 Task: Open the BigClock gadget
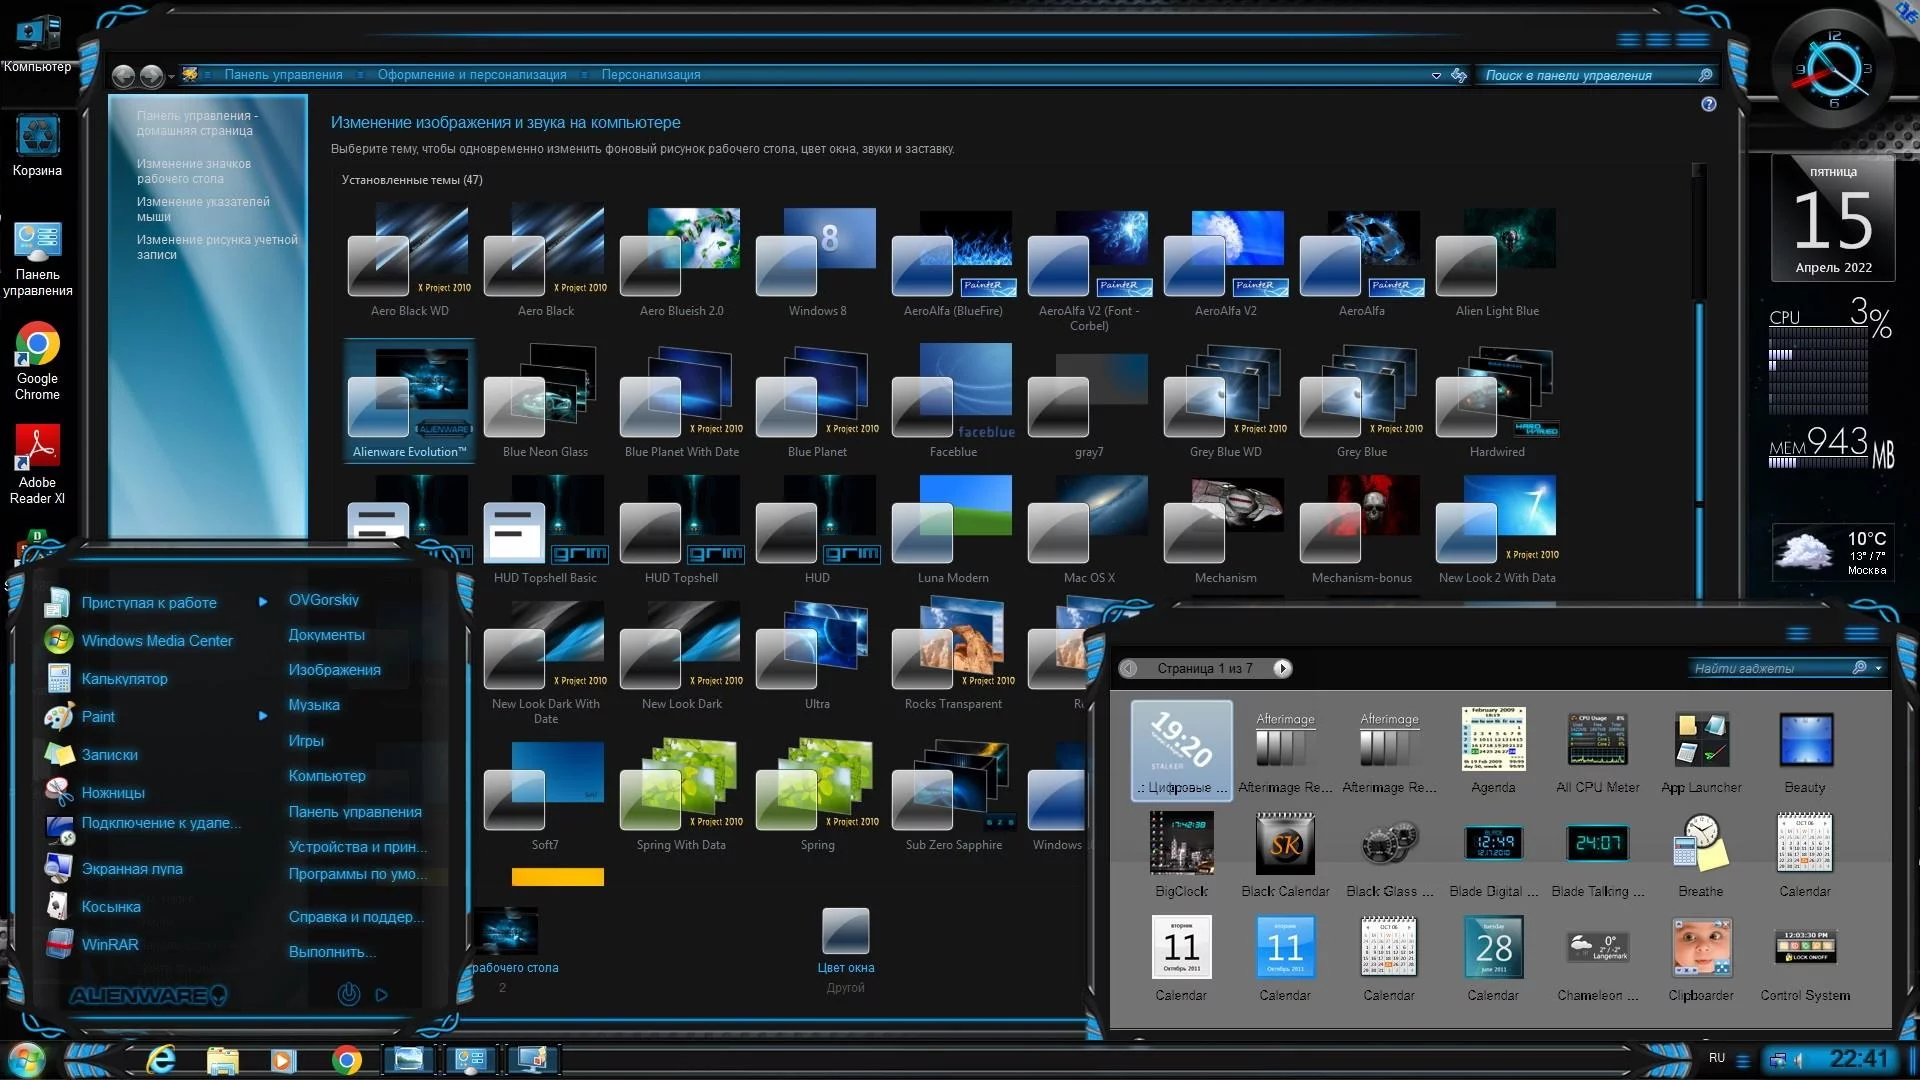[1181, 845]
